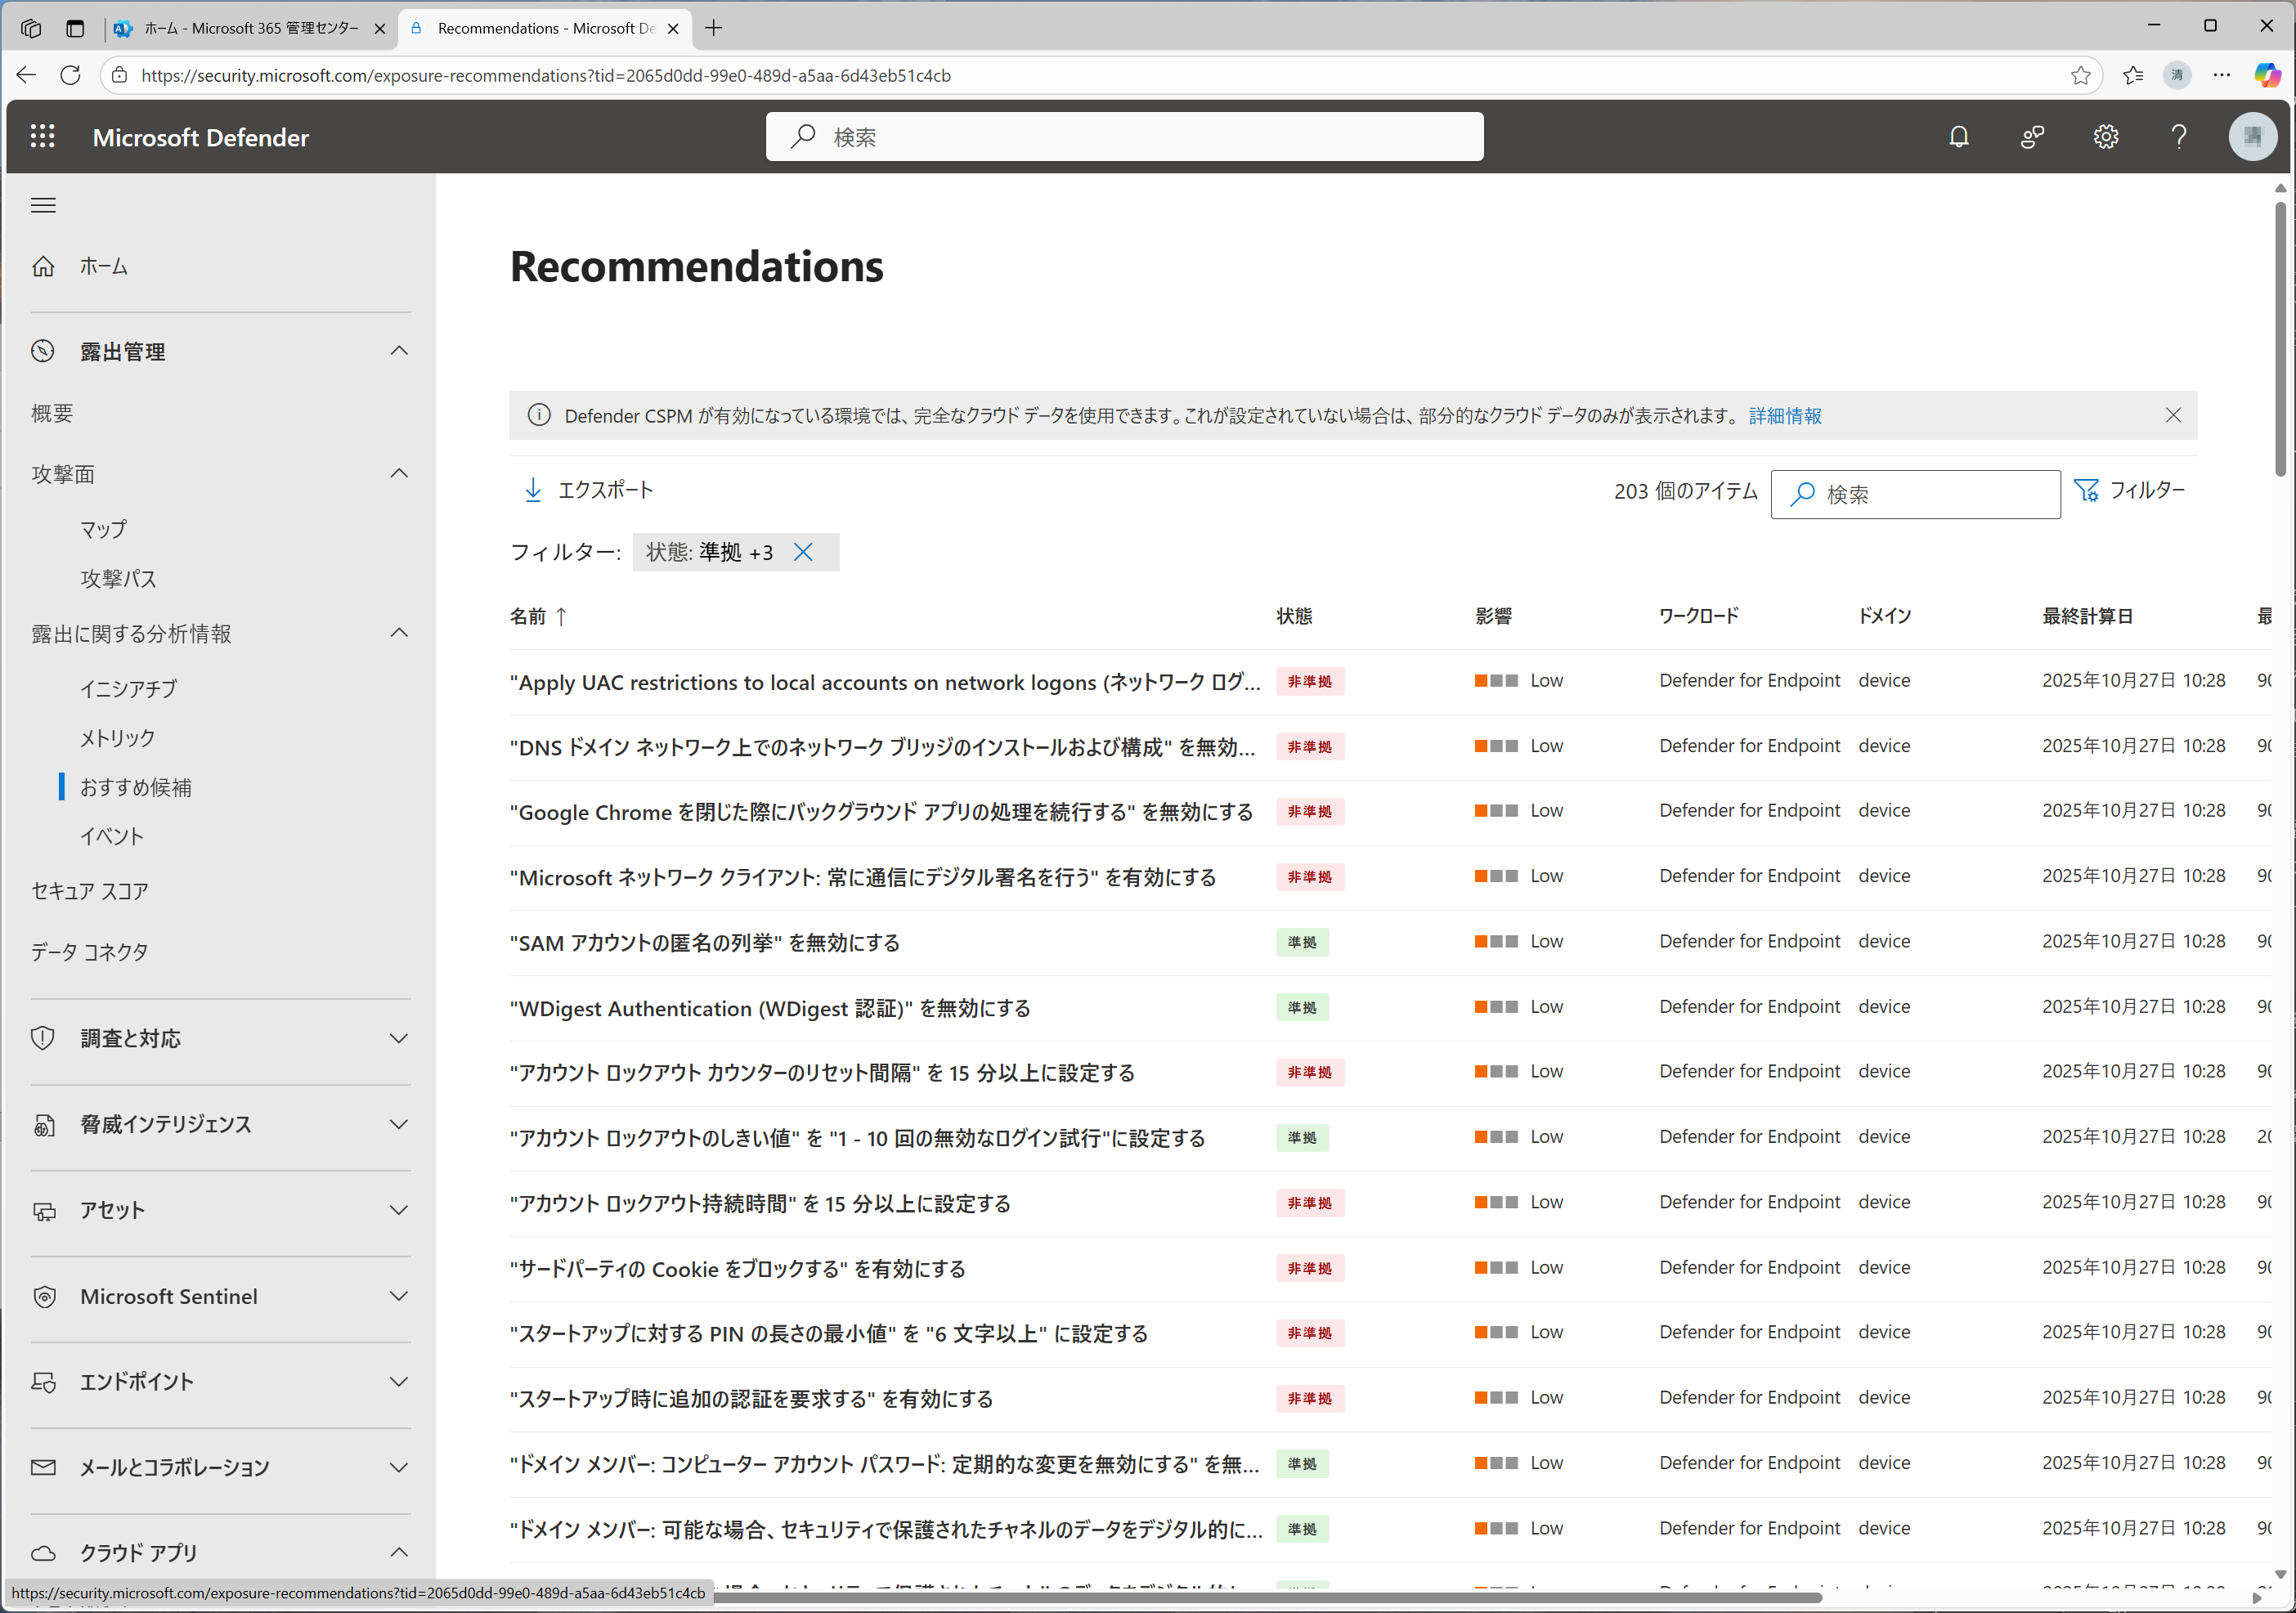Open the app launcher waffle icon

[x=42, y=137]
